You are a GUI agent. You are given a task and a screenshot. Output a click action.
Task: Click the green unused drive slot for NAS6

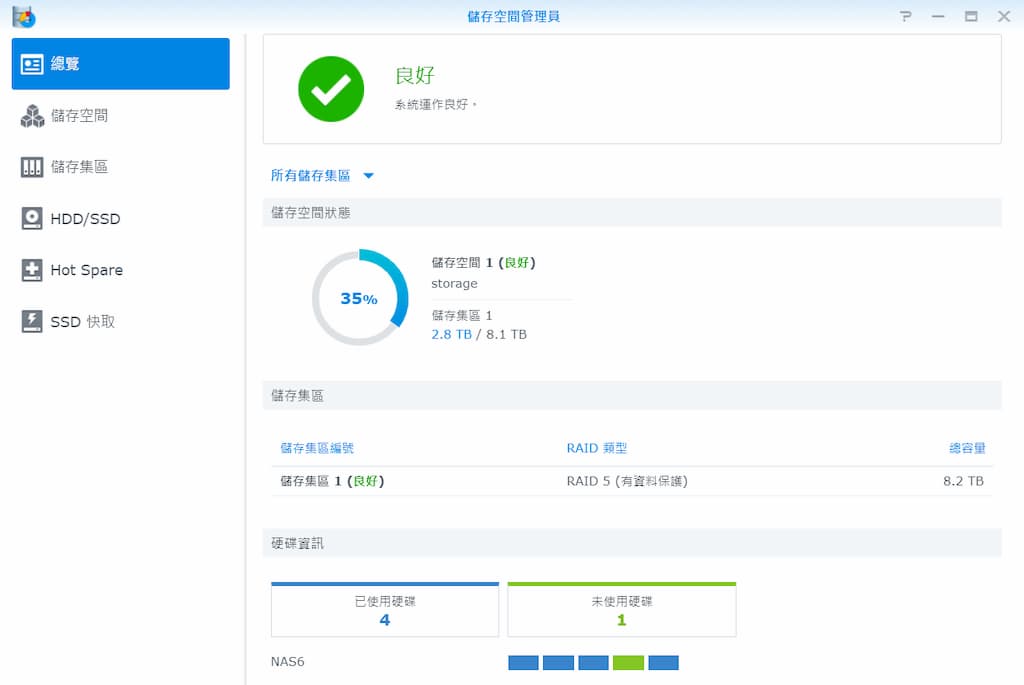[628, 663]
